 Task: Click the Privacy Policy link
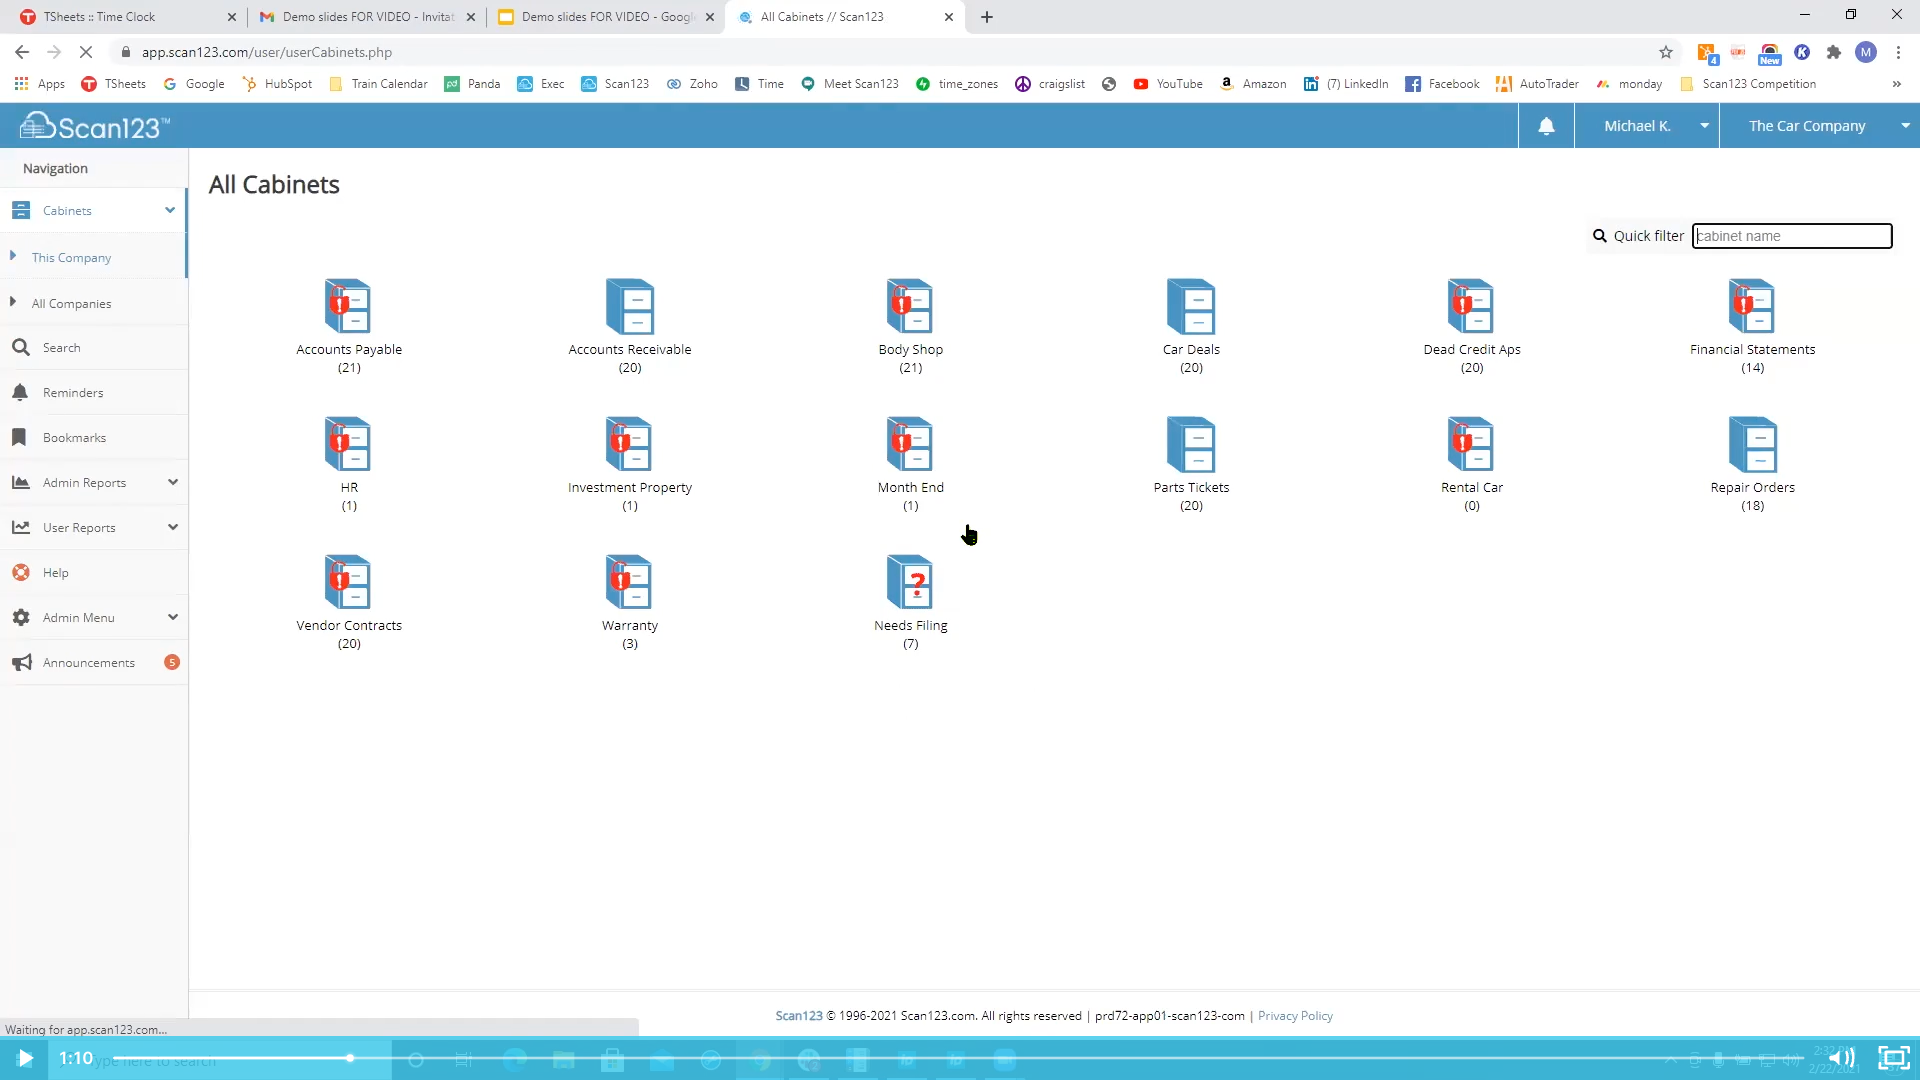[1294, 1015]
